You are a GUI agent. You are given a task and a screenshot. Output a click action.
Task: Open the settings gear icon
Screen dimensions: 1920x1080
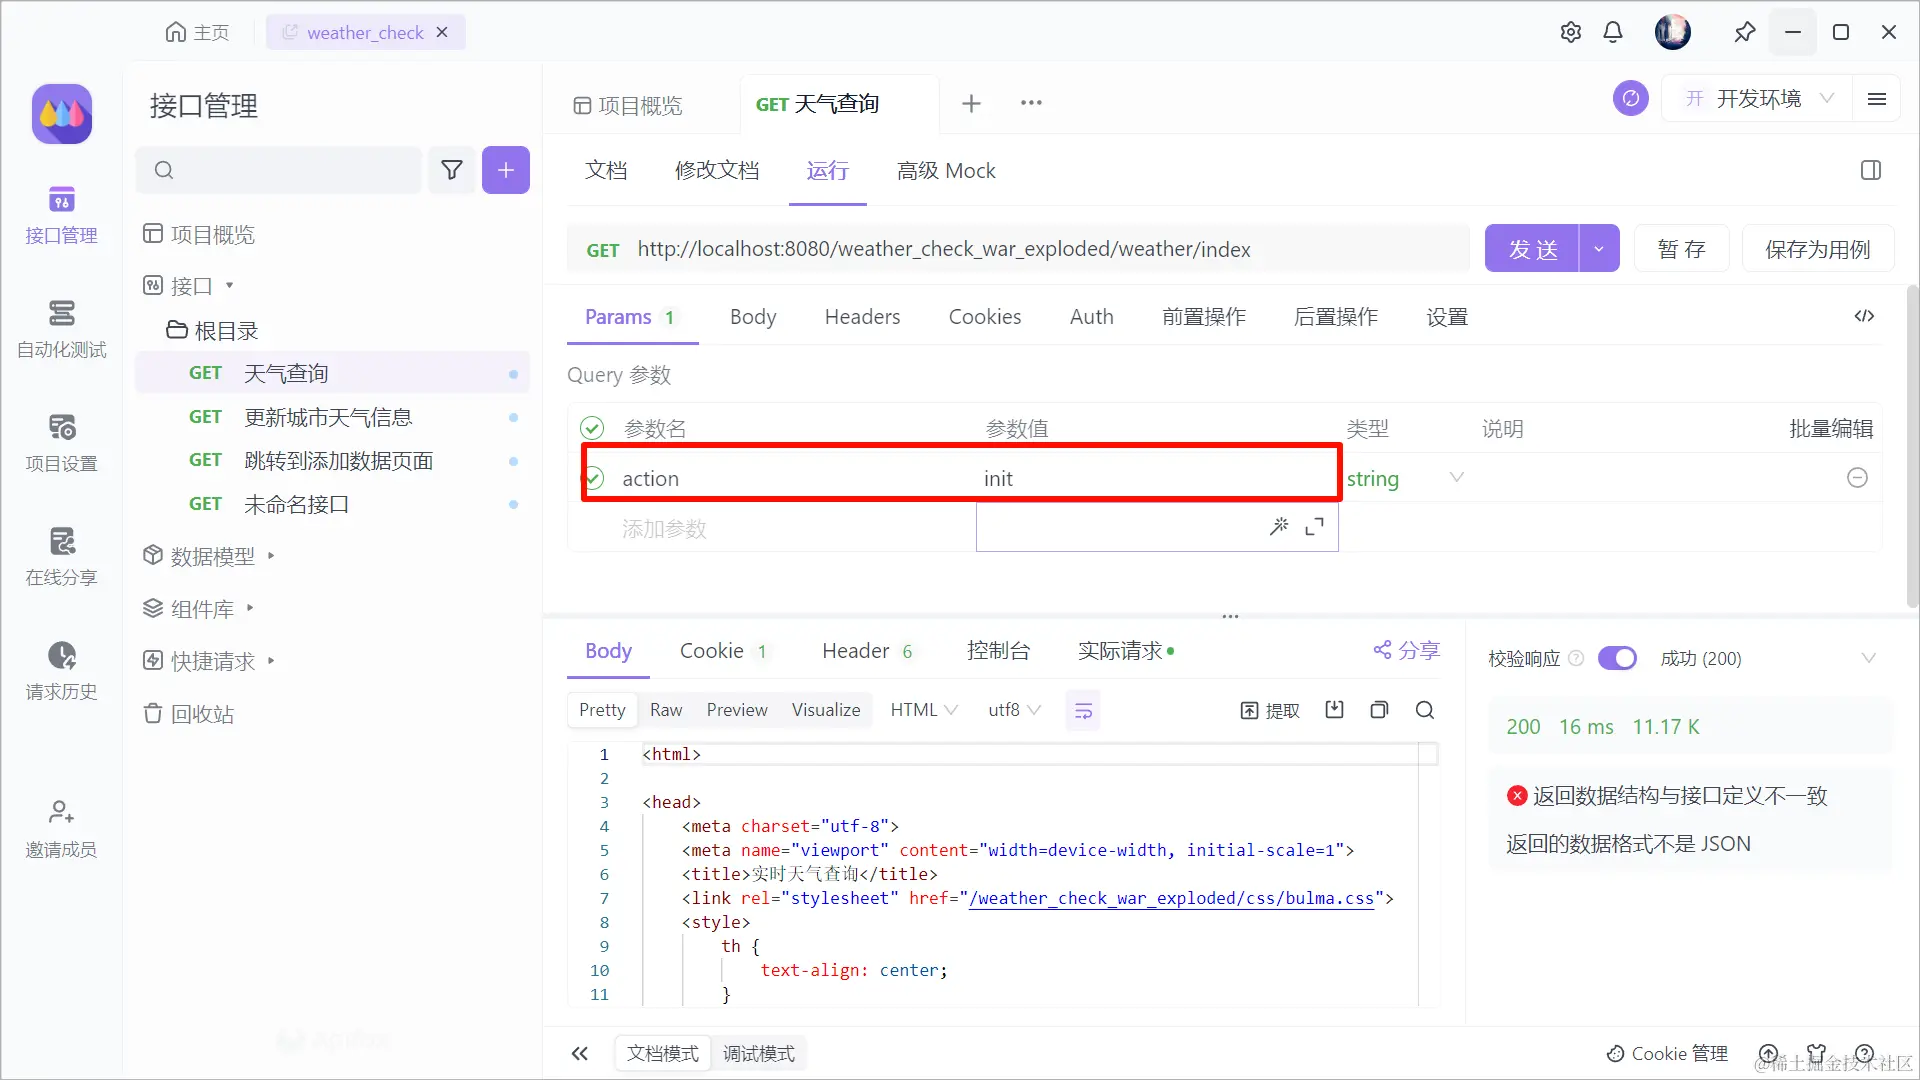point(1570,32)
